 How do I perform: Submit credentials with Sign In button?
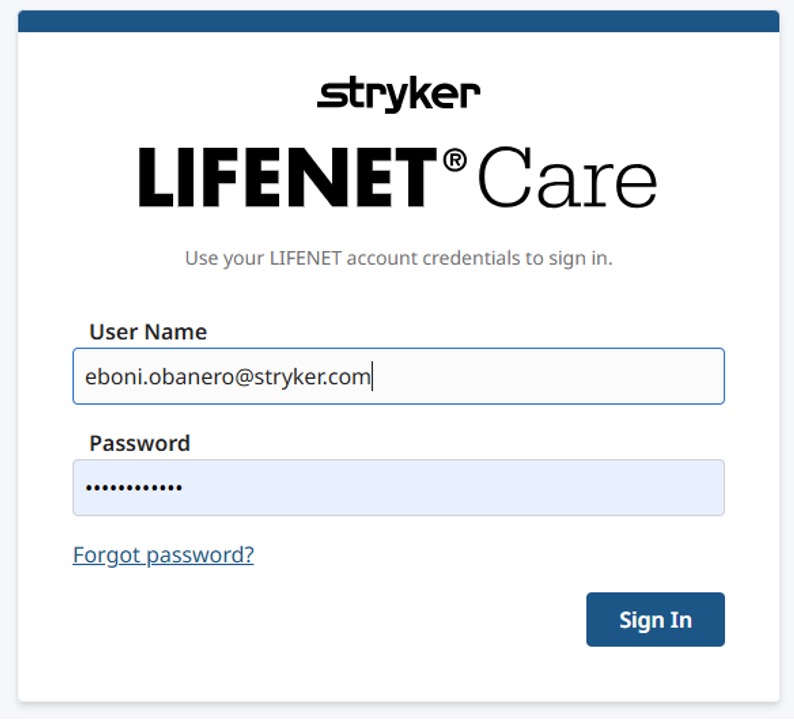pyautogui.click(x=655, y=619)
